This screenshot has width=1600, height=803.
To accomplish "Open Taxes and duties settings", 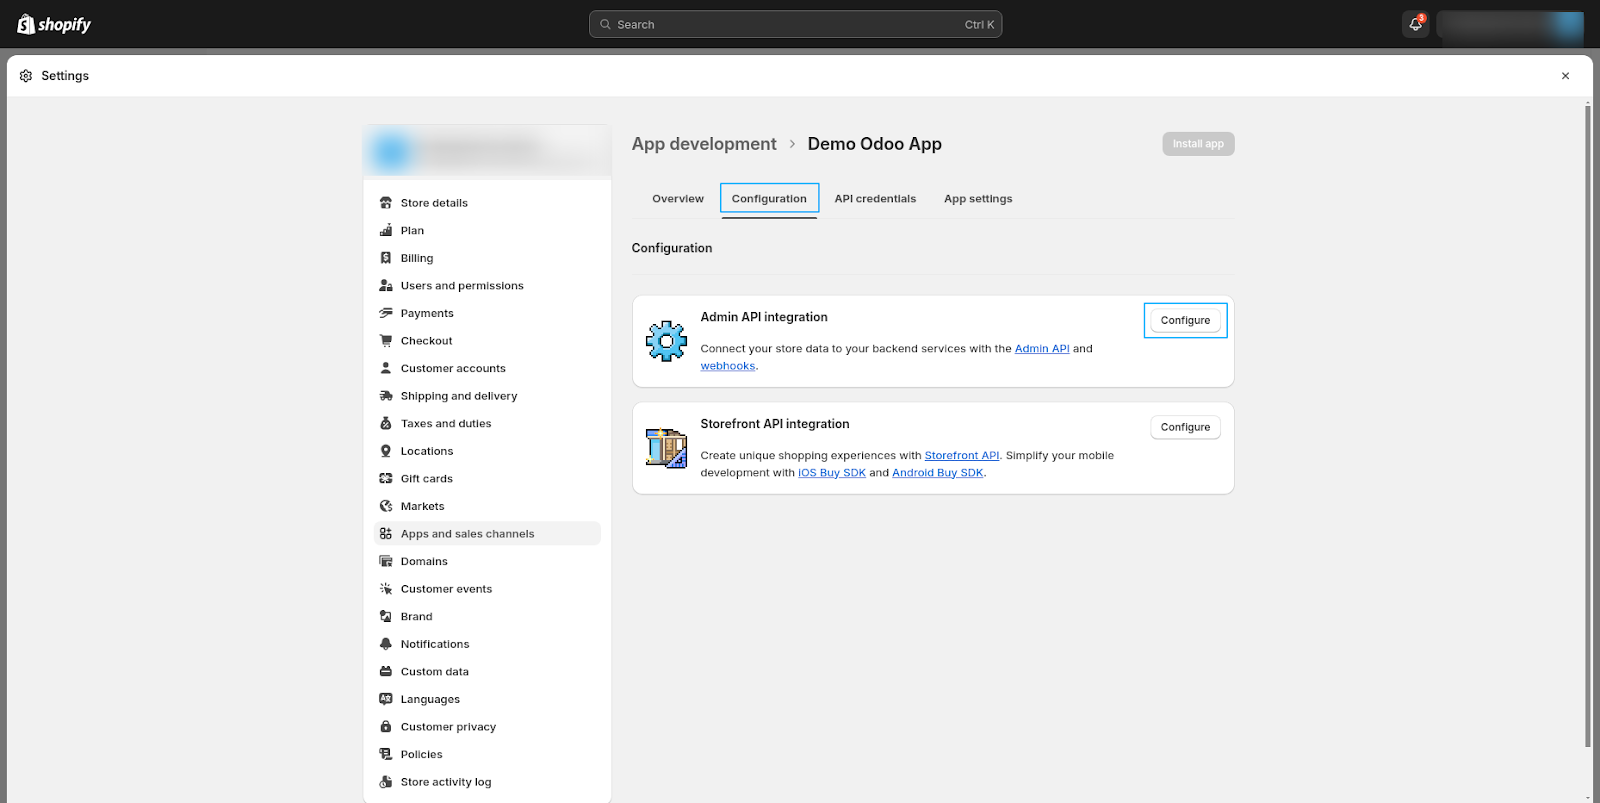I will click(487, 424).
